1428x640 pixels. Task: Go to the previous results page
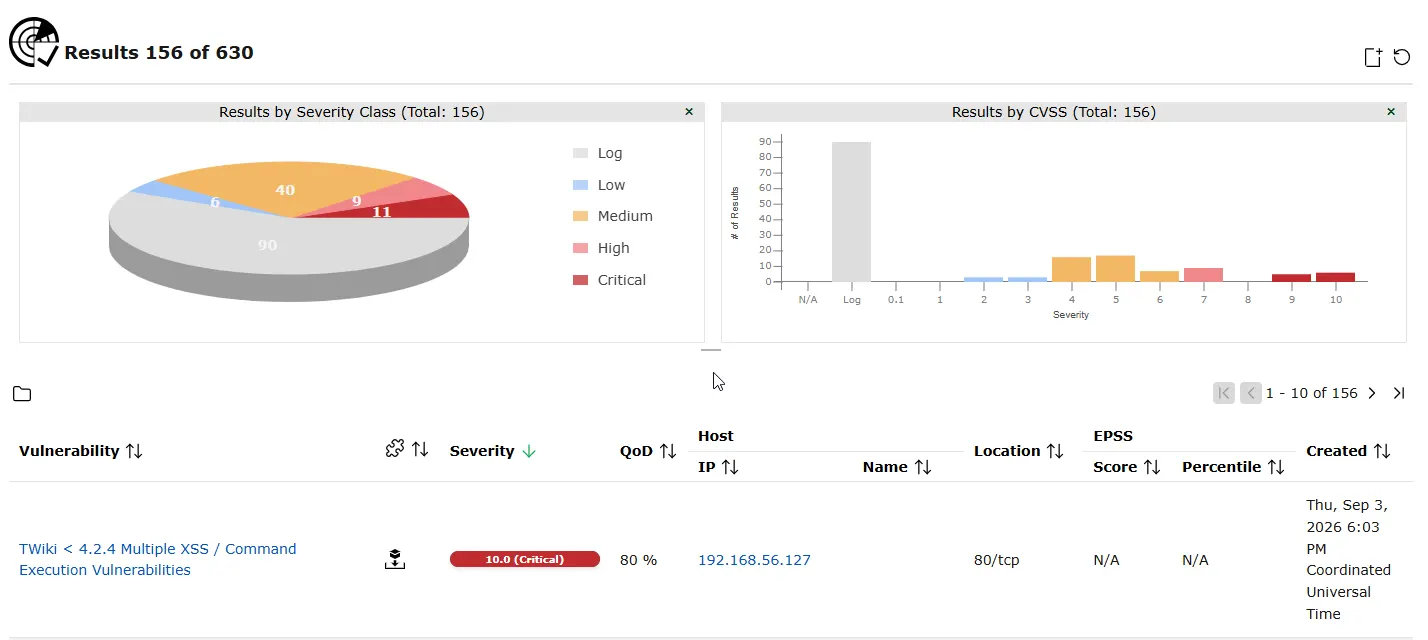[x=1251, y=393]
